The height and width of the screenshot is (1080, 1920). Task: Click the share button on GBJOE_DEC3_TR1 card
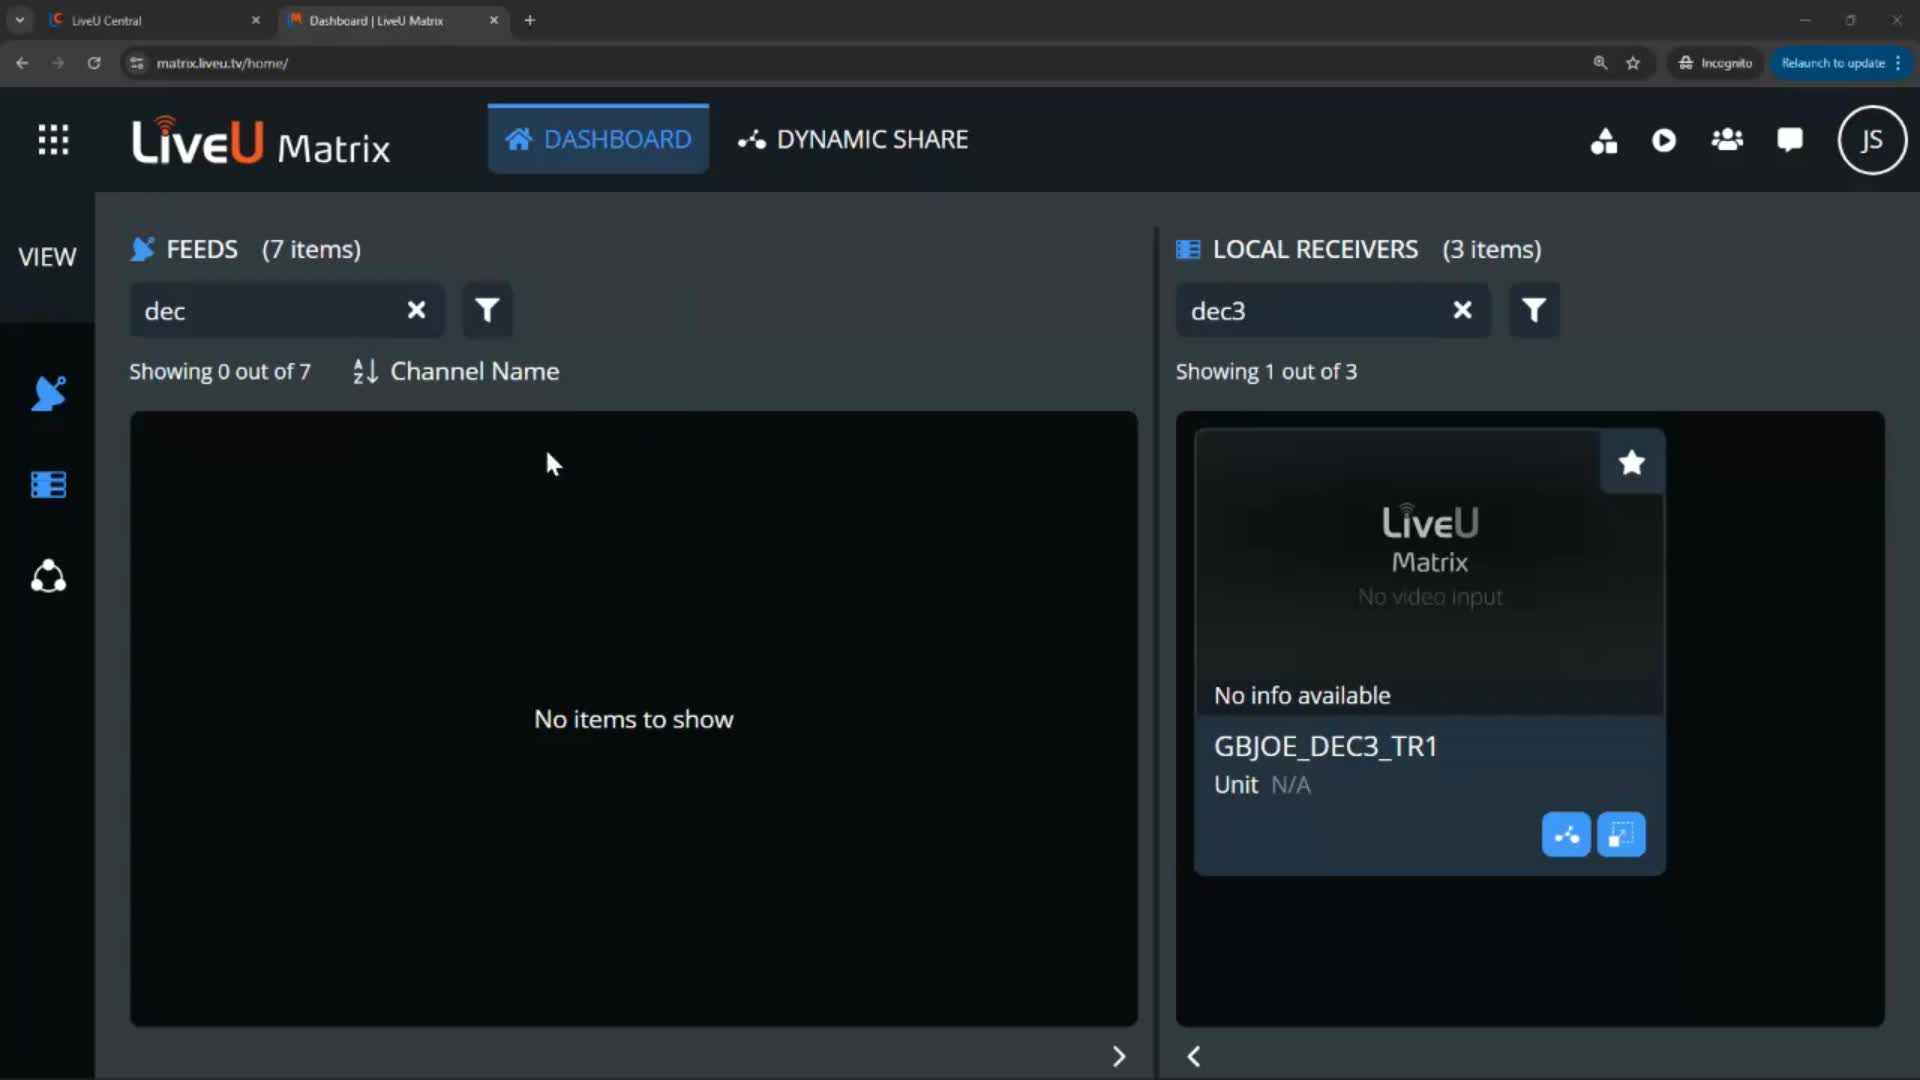tap(1566, 835)
